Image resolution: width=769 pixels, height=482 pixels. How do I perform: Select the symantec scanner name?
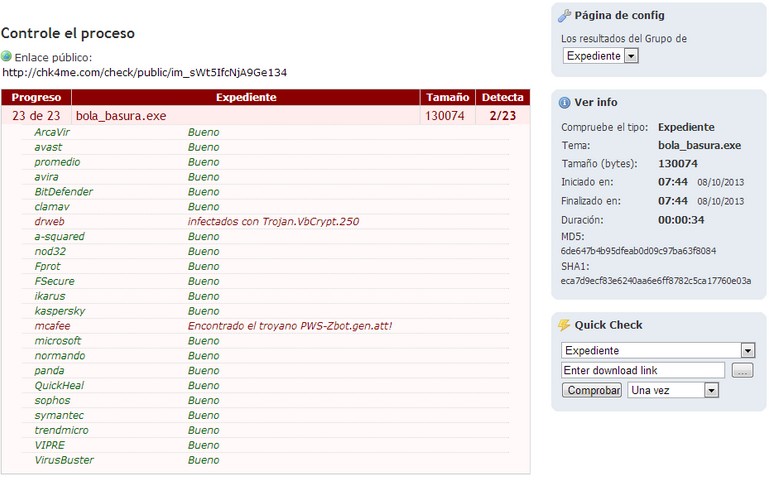coord(59,415)
